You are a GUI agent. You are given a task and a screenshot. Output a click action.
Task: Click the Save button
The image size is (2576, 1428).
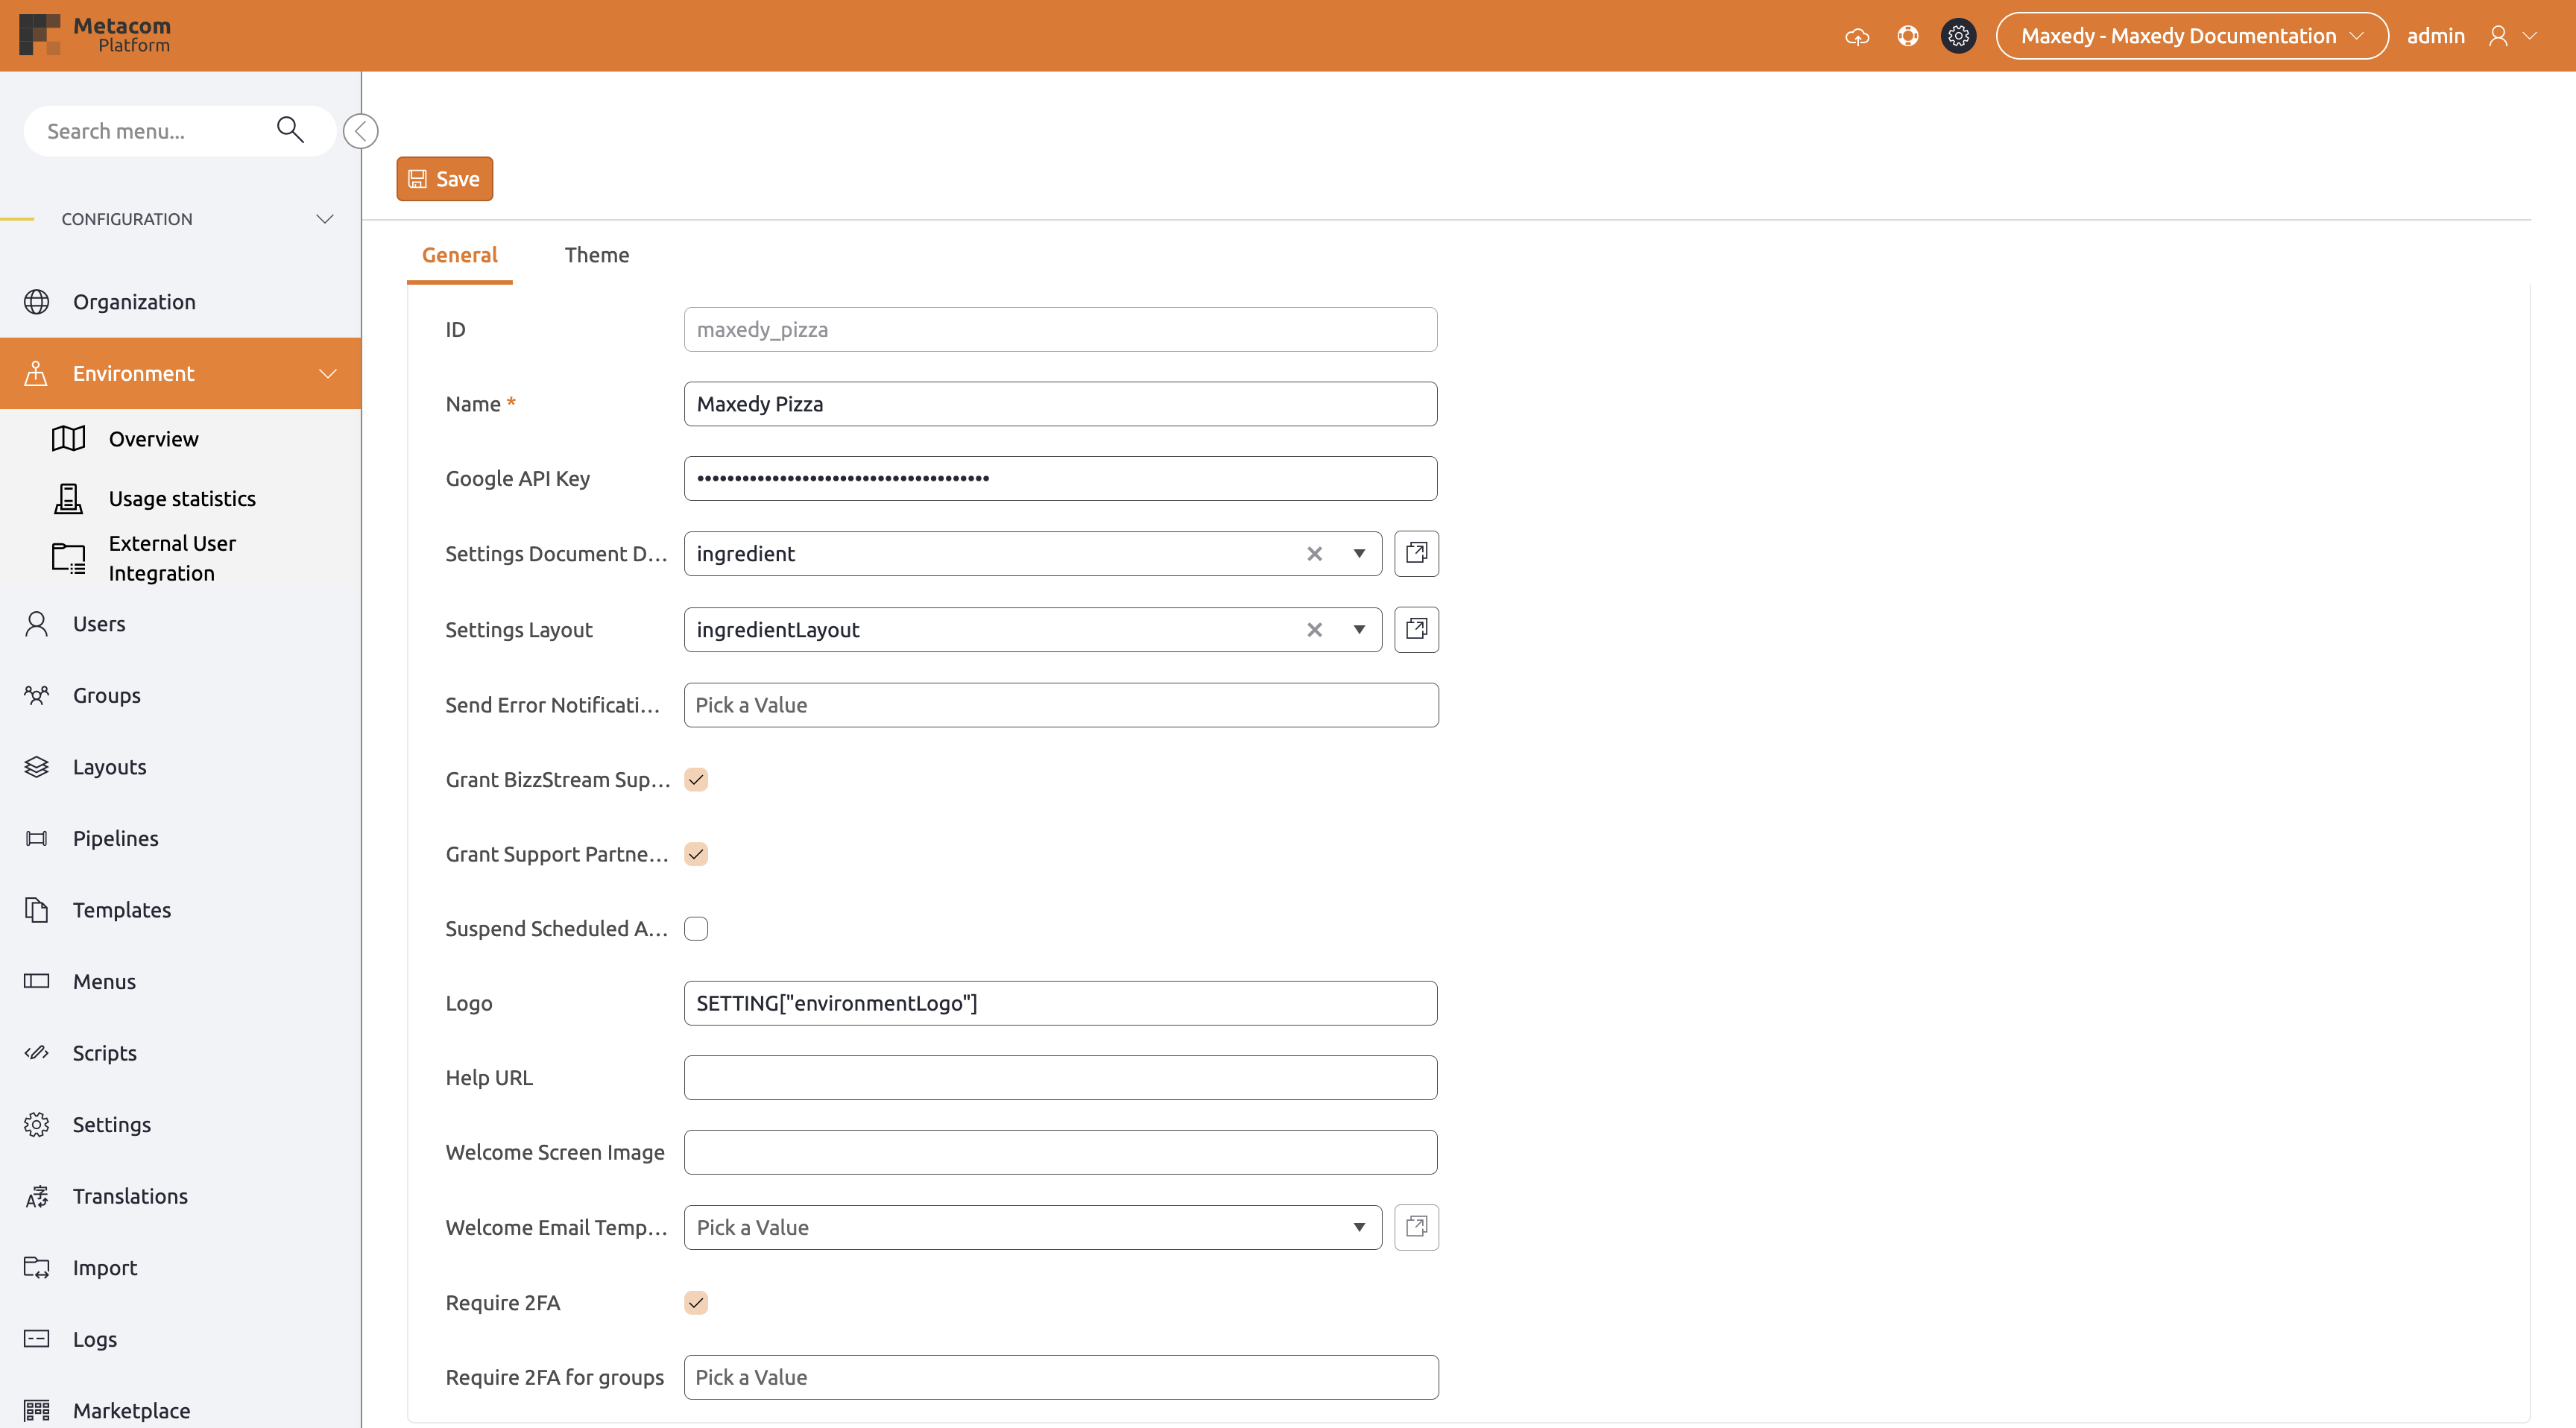point(444,178)
